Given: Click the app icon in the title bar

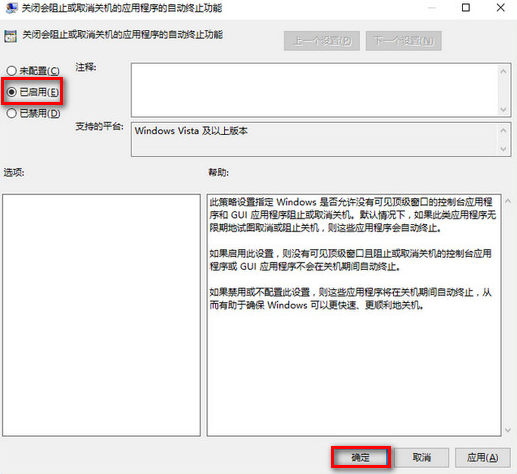Looking at the screenshot, I should click(11, 7).
